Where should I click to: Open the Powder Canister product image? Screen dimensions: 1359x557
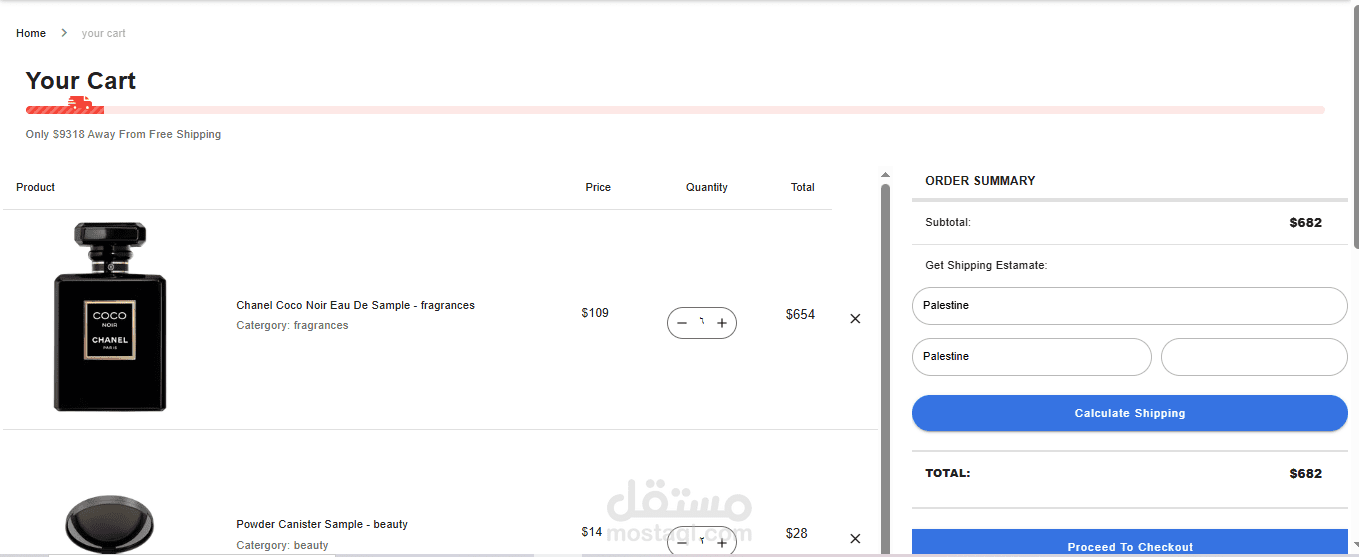click(x=110, y=525)
